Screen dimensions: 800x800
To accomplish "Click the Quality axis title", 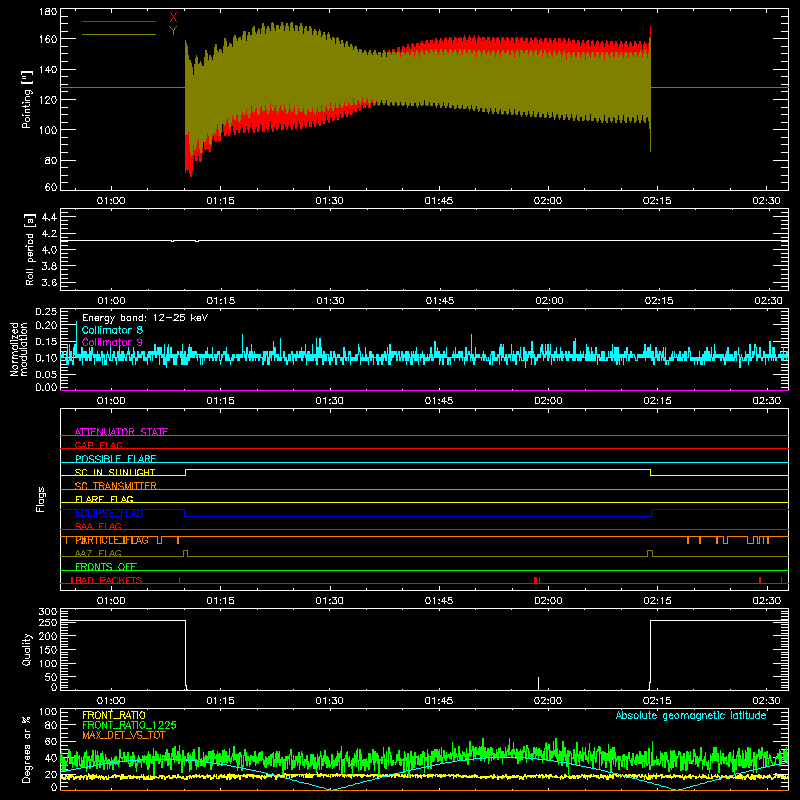I will [x=27, y=650].
